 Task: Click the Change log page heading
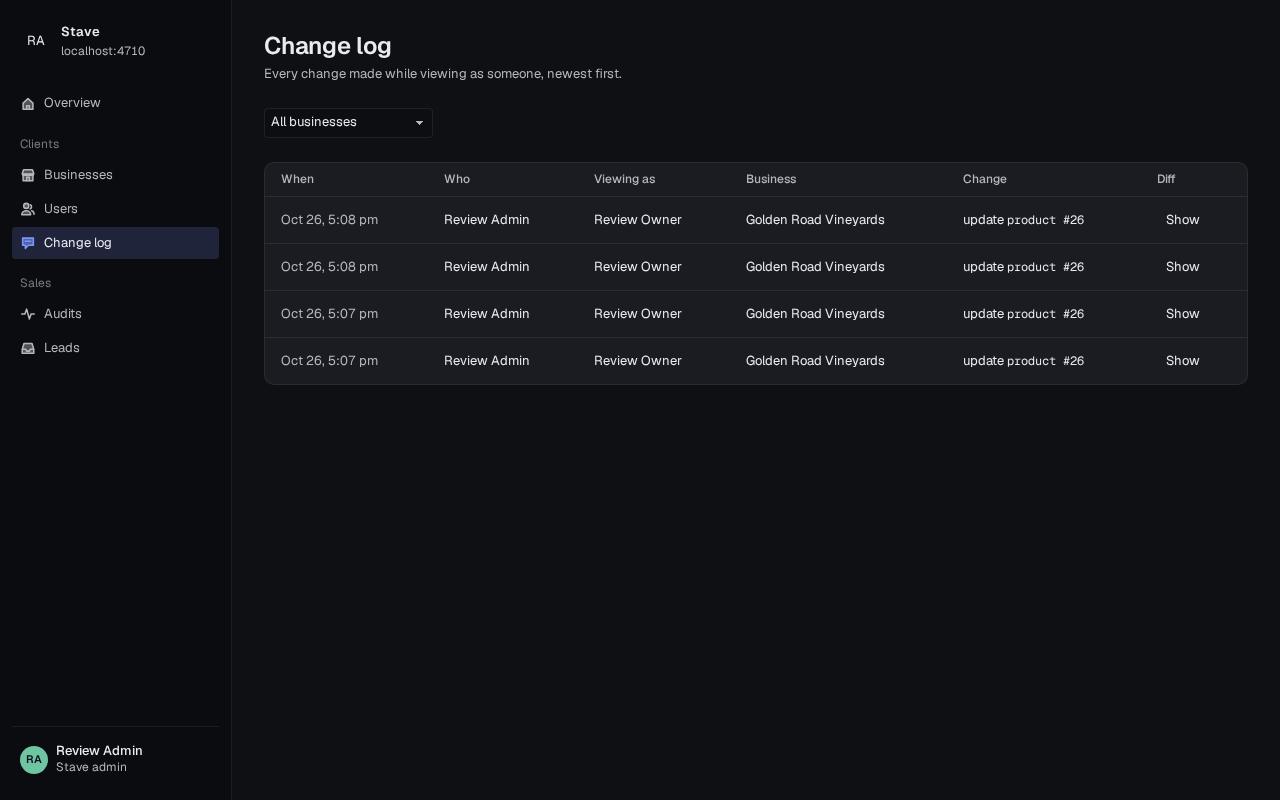point(327,46)
